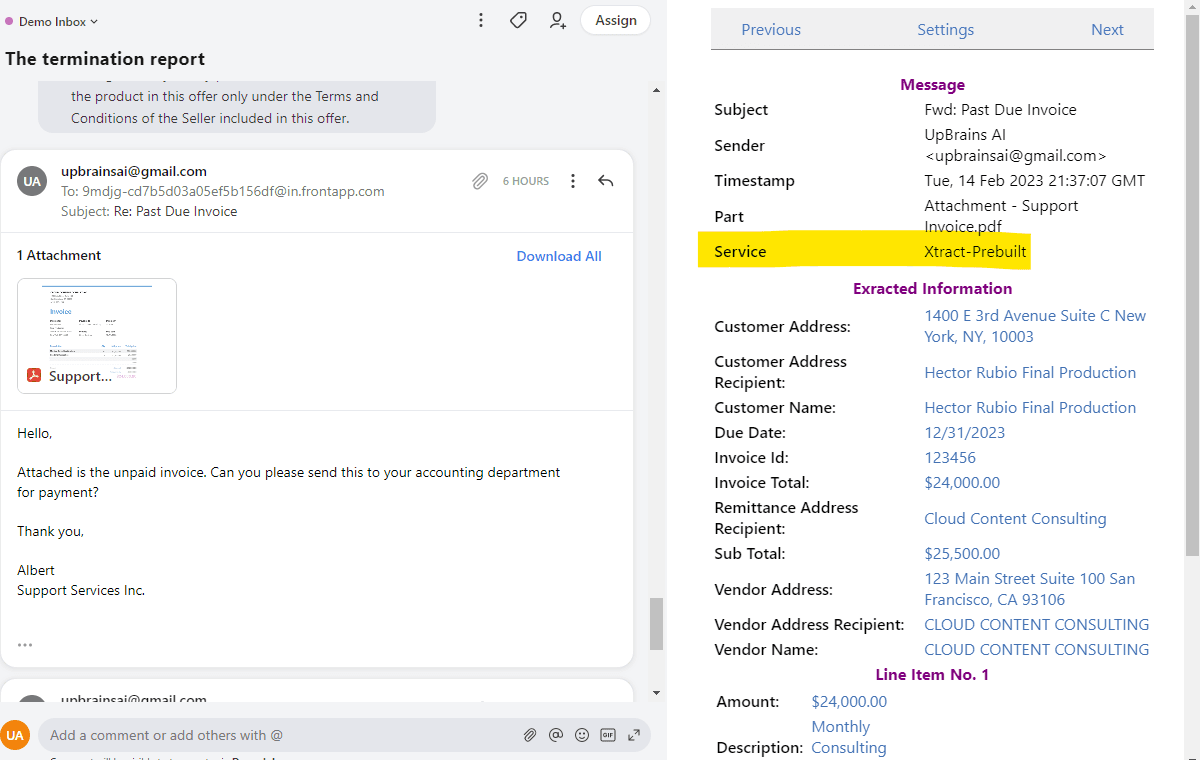
Task: Click the reply arrow icon
Action: [x=605, y=181]
